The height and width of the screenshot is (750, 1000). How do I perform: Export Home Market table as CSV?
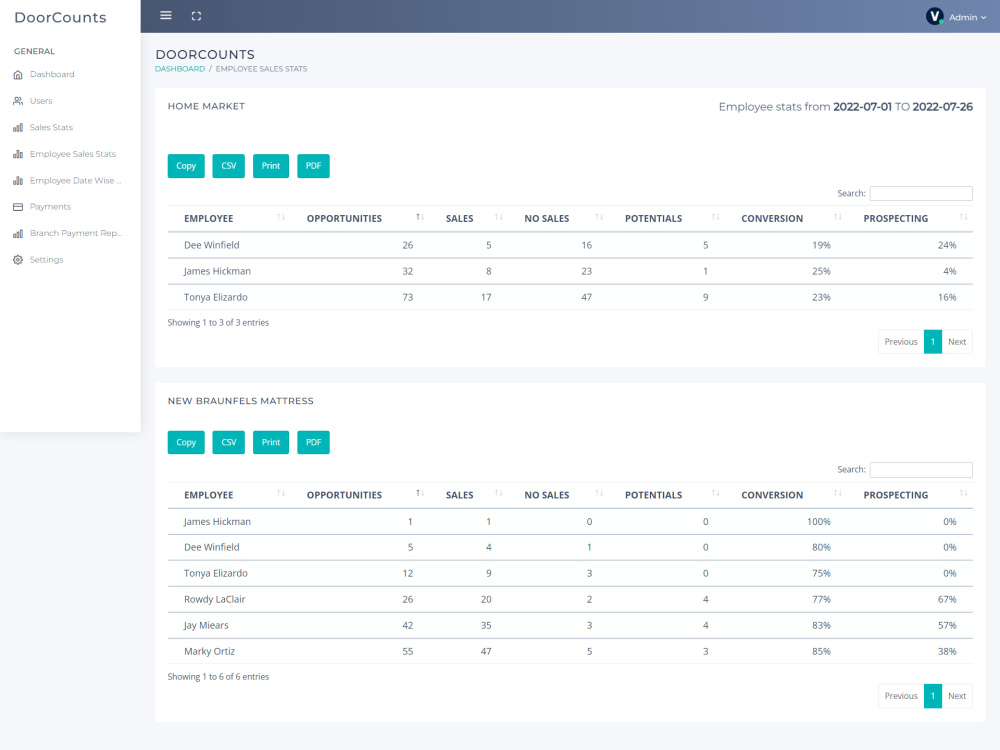tap(228, 166)
